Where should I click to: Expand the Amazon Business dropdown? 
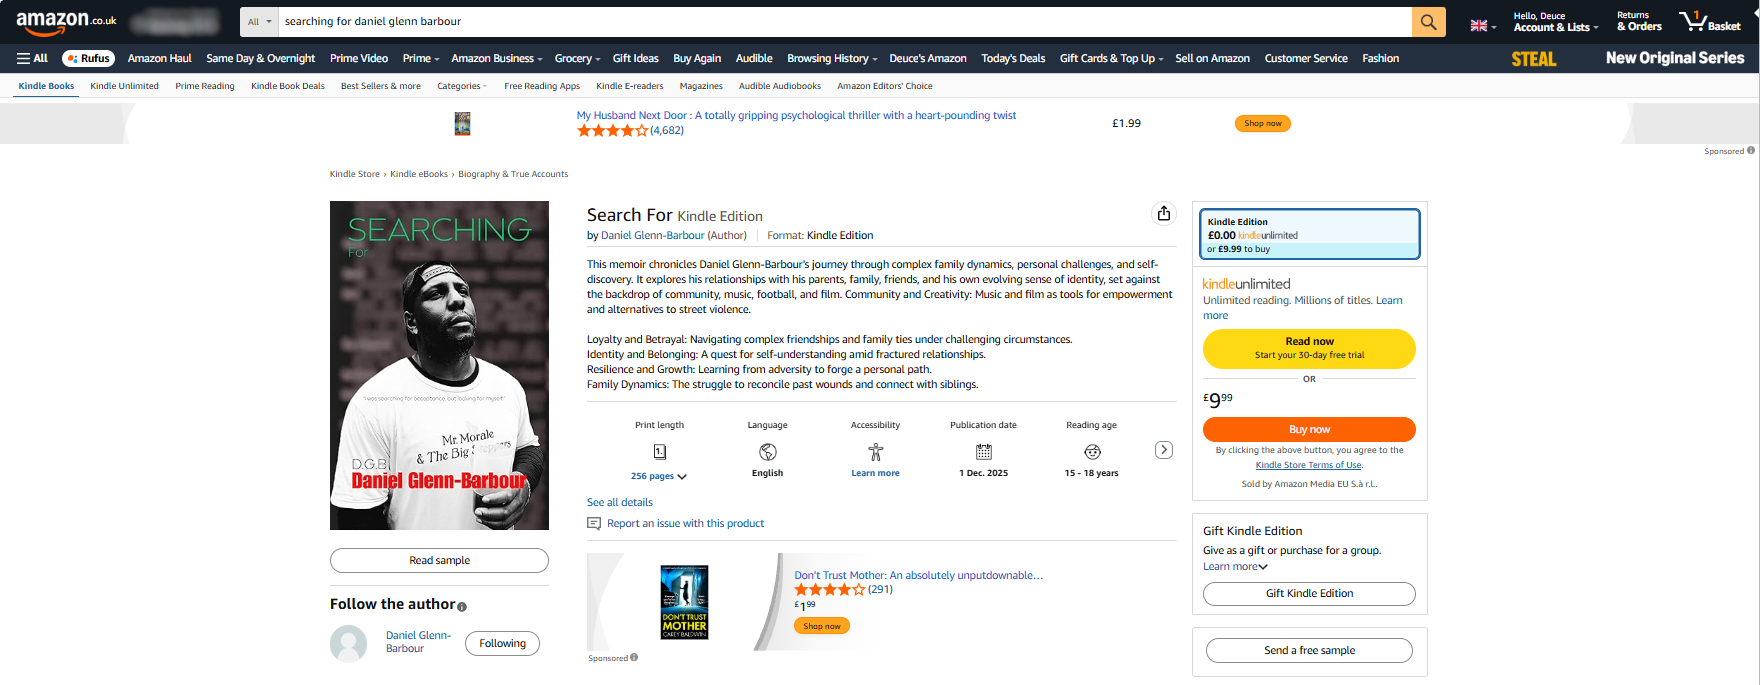[497, 58]
